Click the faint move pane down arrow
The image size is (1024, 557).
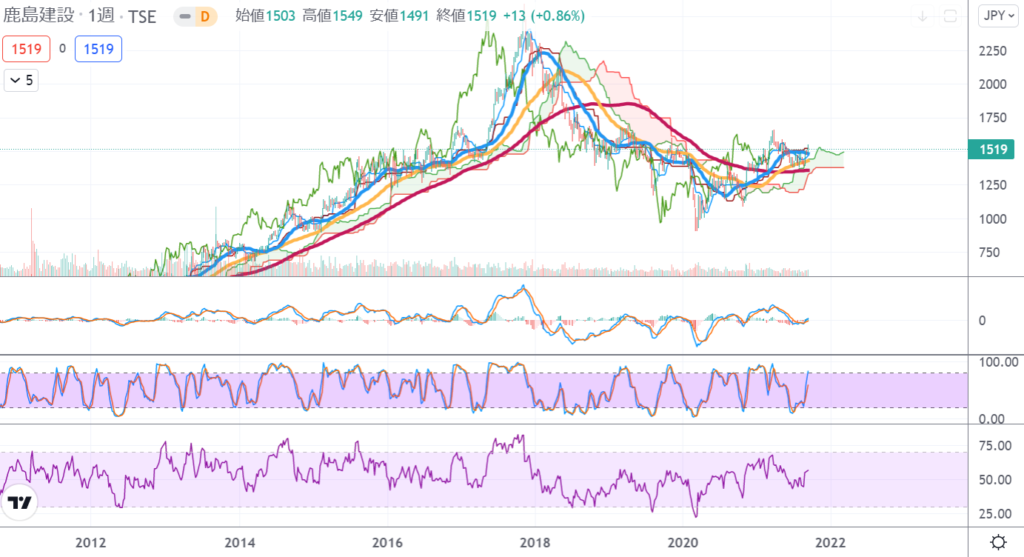point(922,16)
